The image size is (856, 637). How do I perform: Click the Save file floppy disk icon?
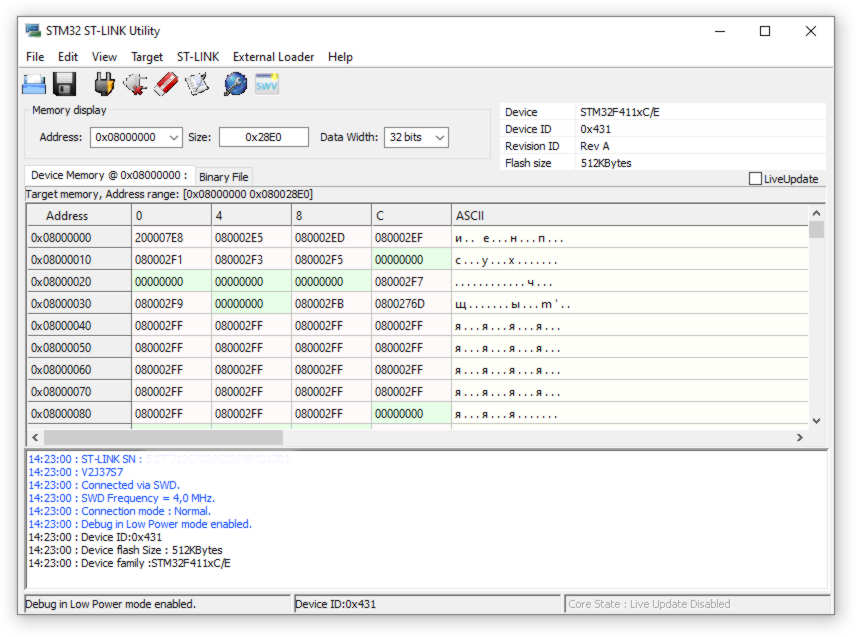(x=64, y=85)
